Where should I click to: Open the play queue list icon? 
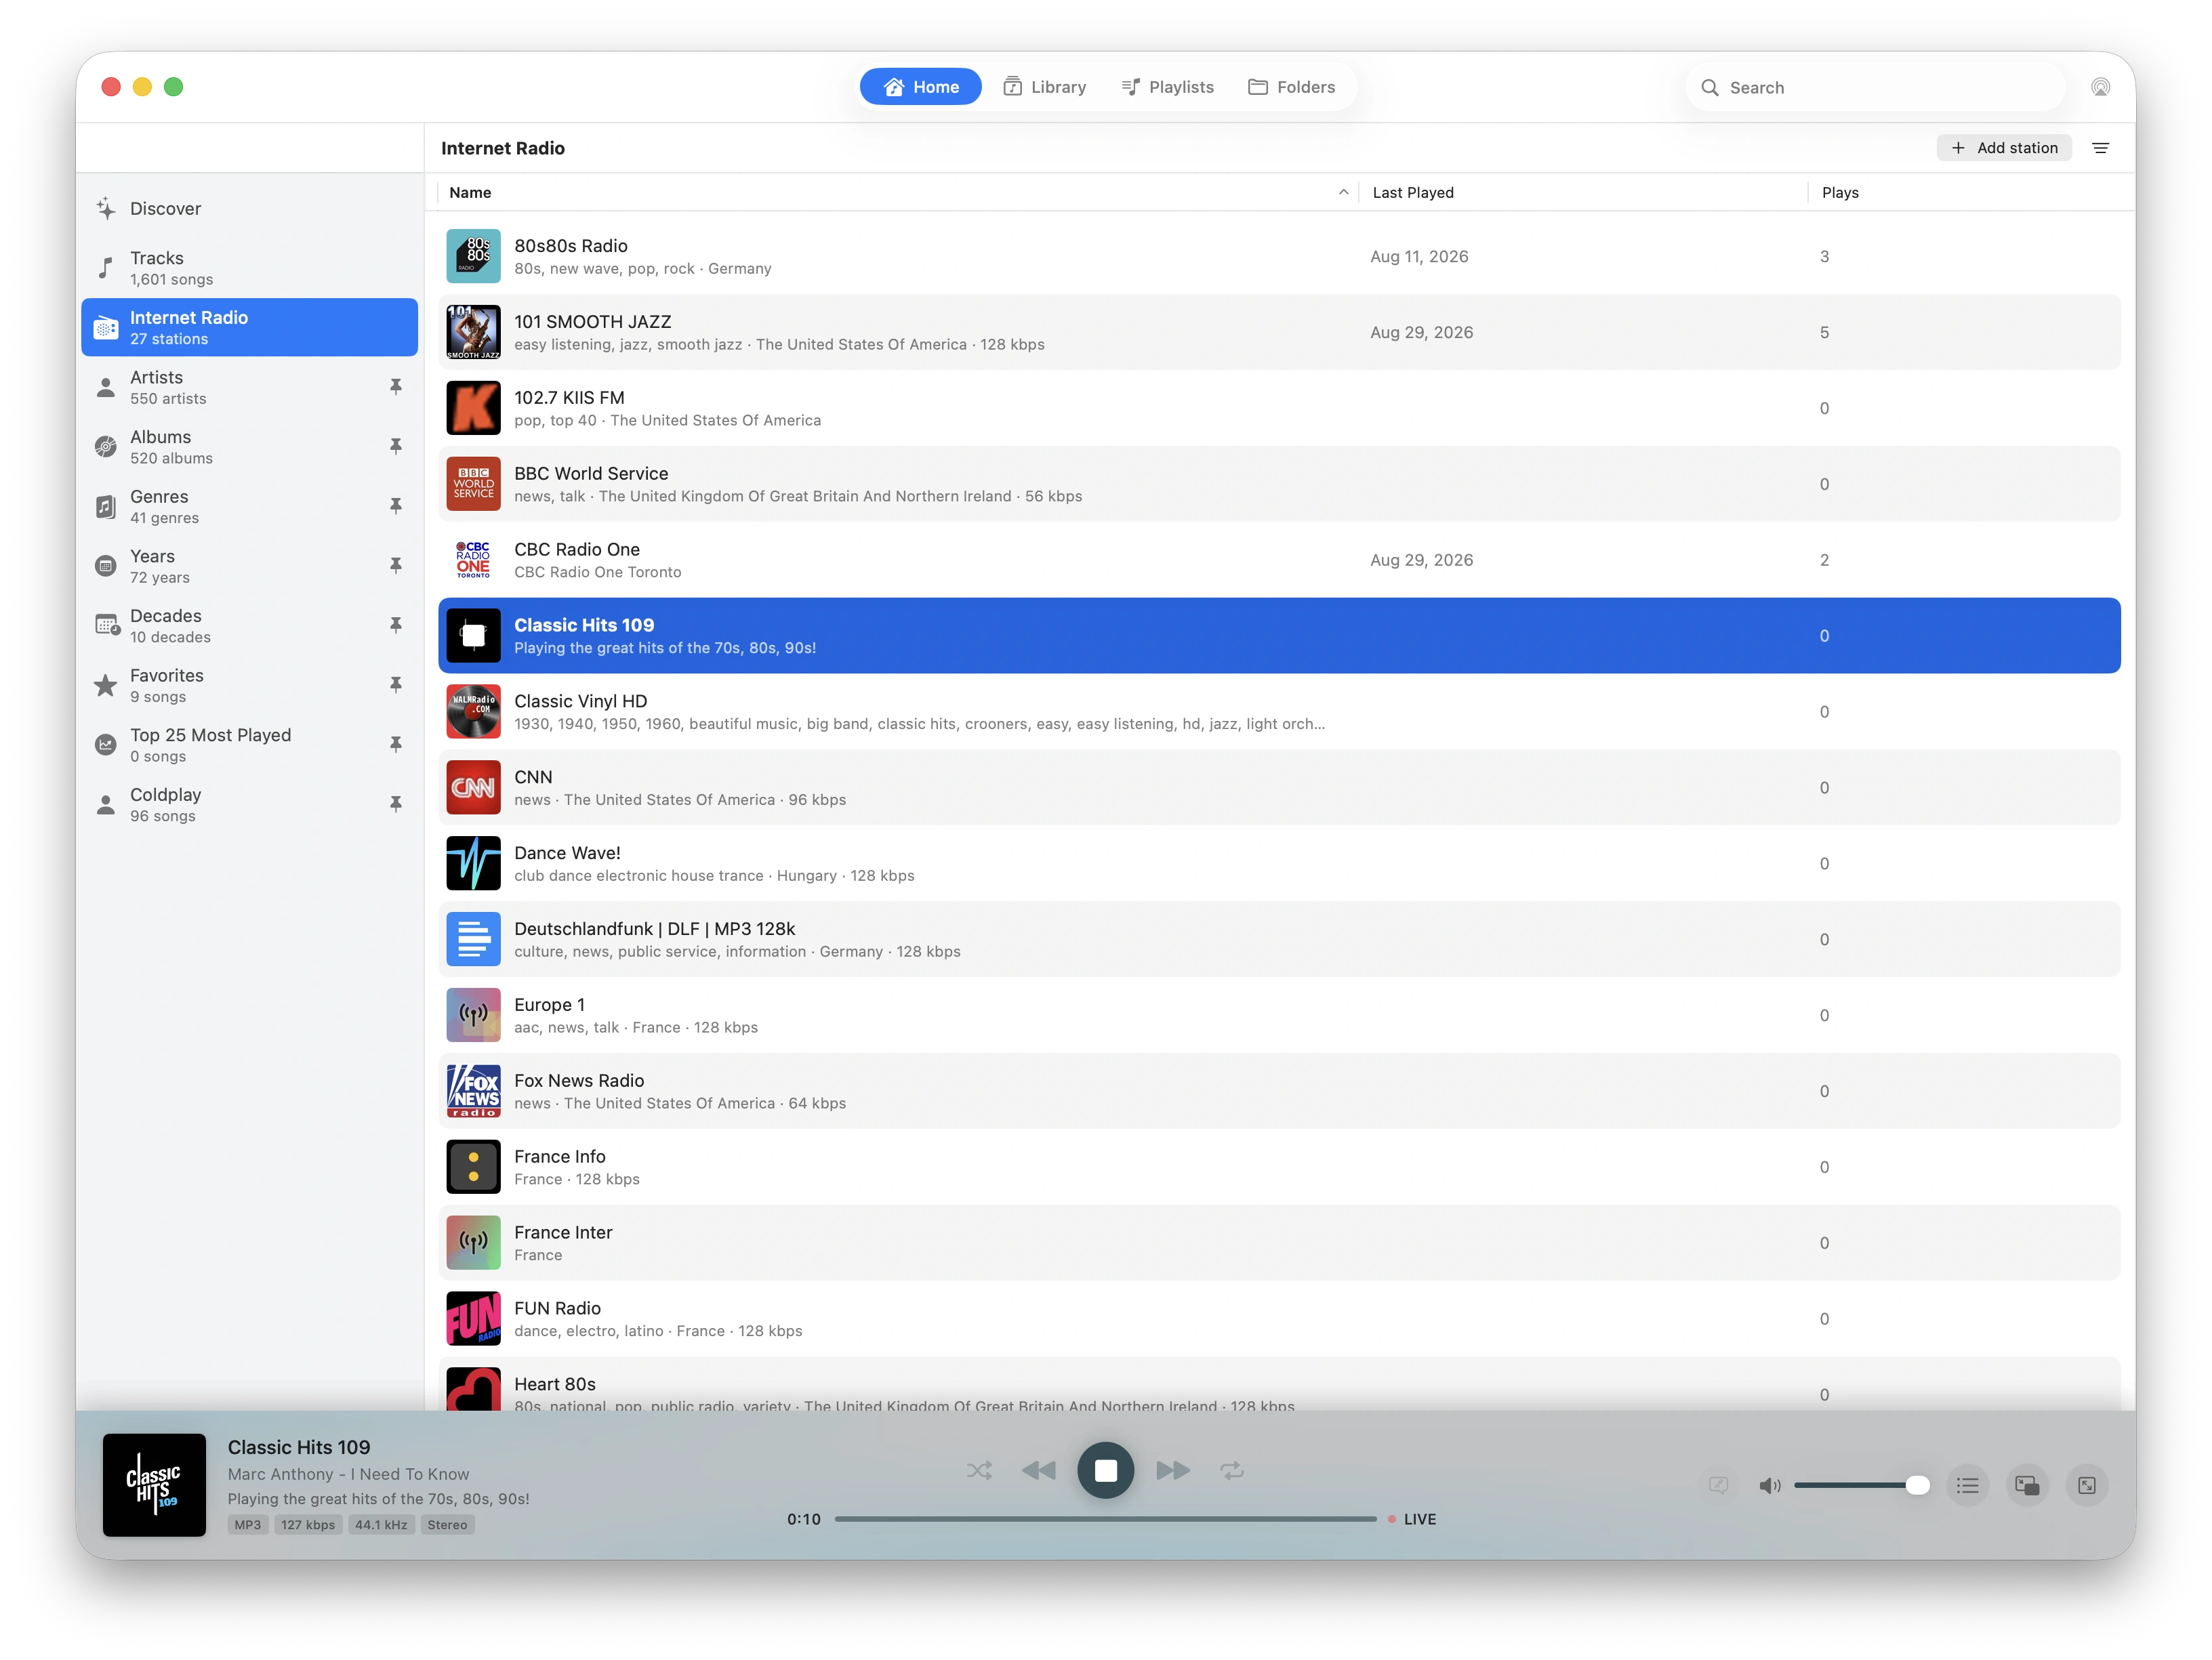1967,1485
